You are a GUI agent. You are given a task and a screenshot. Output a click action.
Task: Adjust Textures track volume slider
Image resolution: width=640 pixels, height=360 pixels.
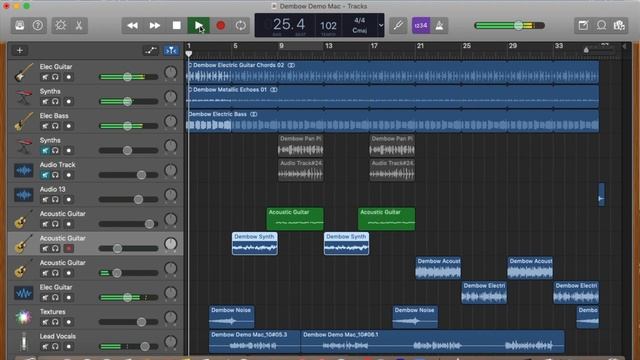tap(128, 322)
